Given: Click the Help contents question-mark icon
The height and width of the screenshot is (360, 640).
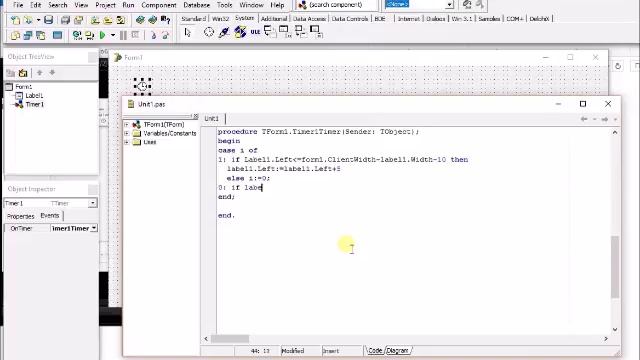Looking at the screenshot, I should coord(165,20).
